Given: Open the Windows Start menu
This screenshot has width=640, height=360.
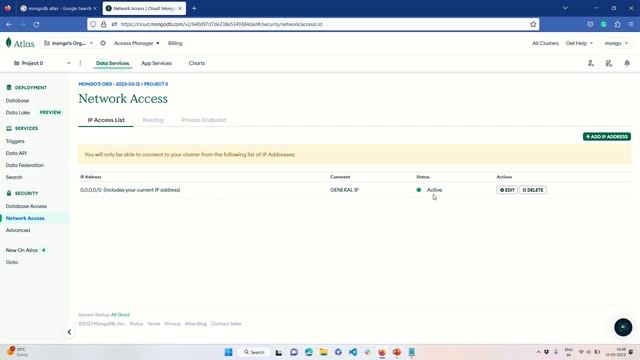Looking at the screenshot, I should [x=229, y=352].
